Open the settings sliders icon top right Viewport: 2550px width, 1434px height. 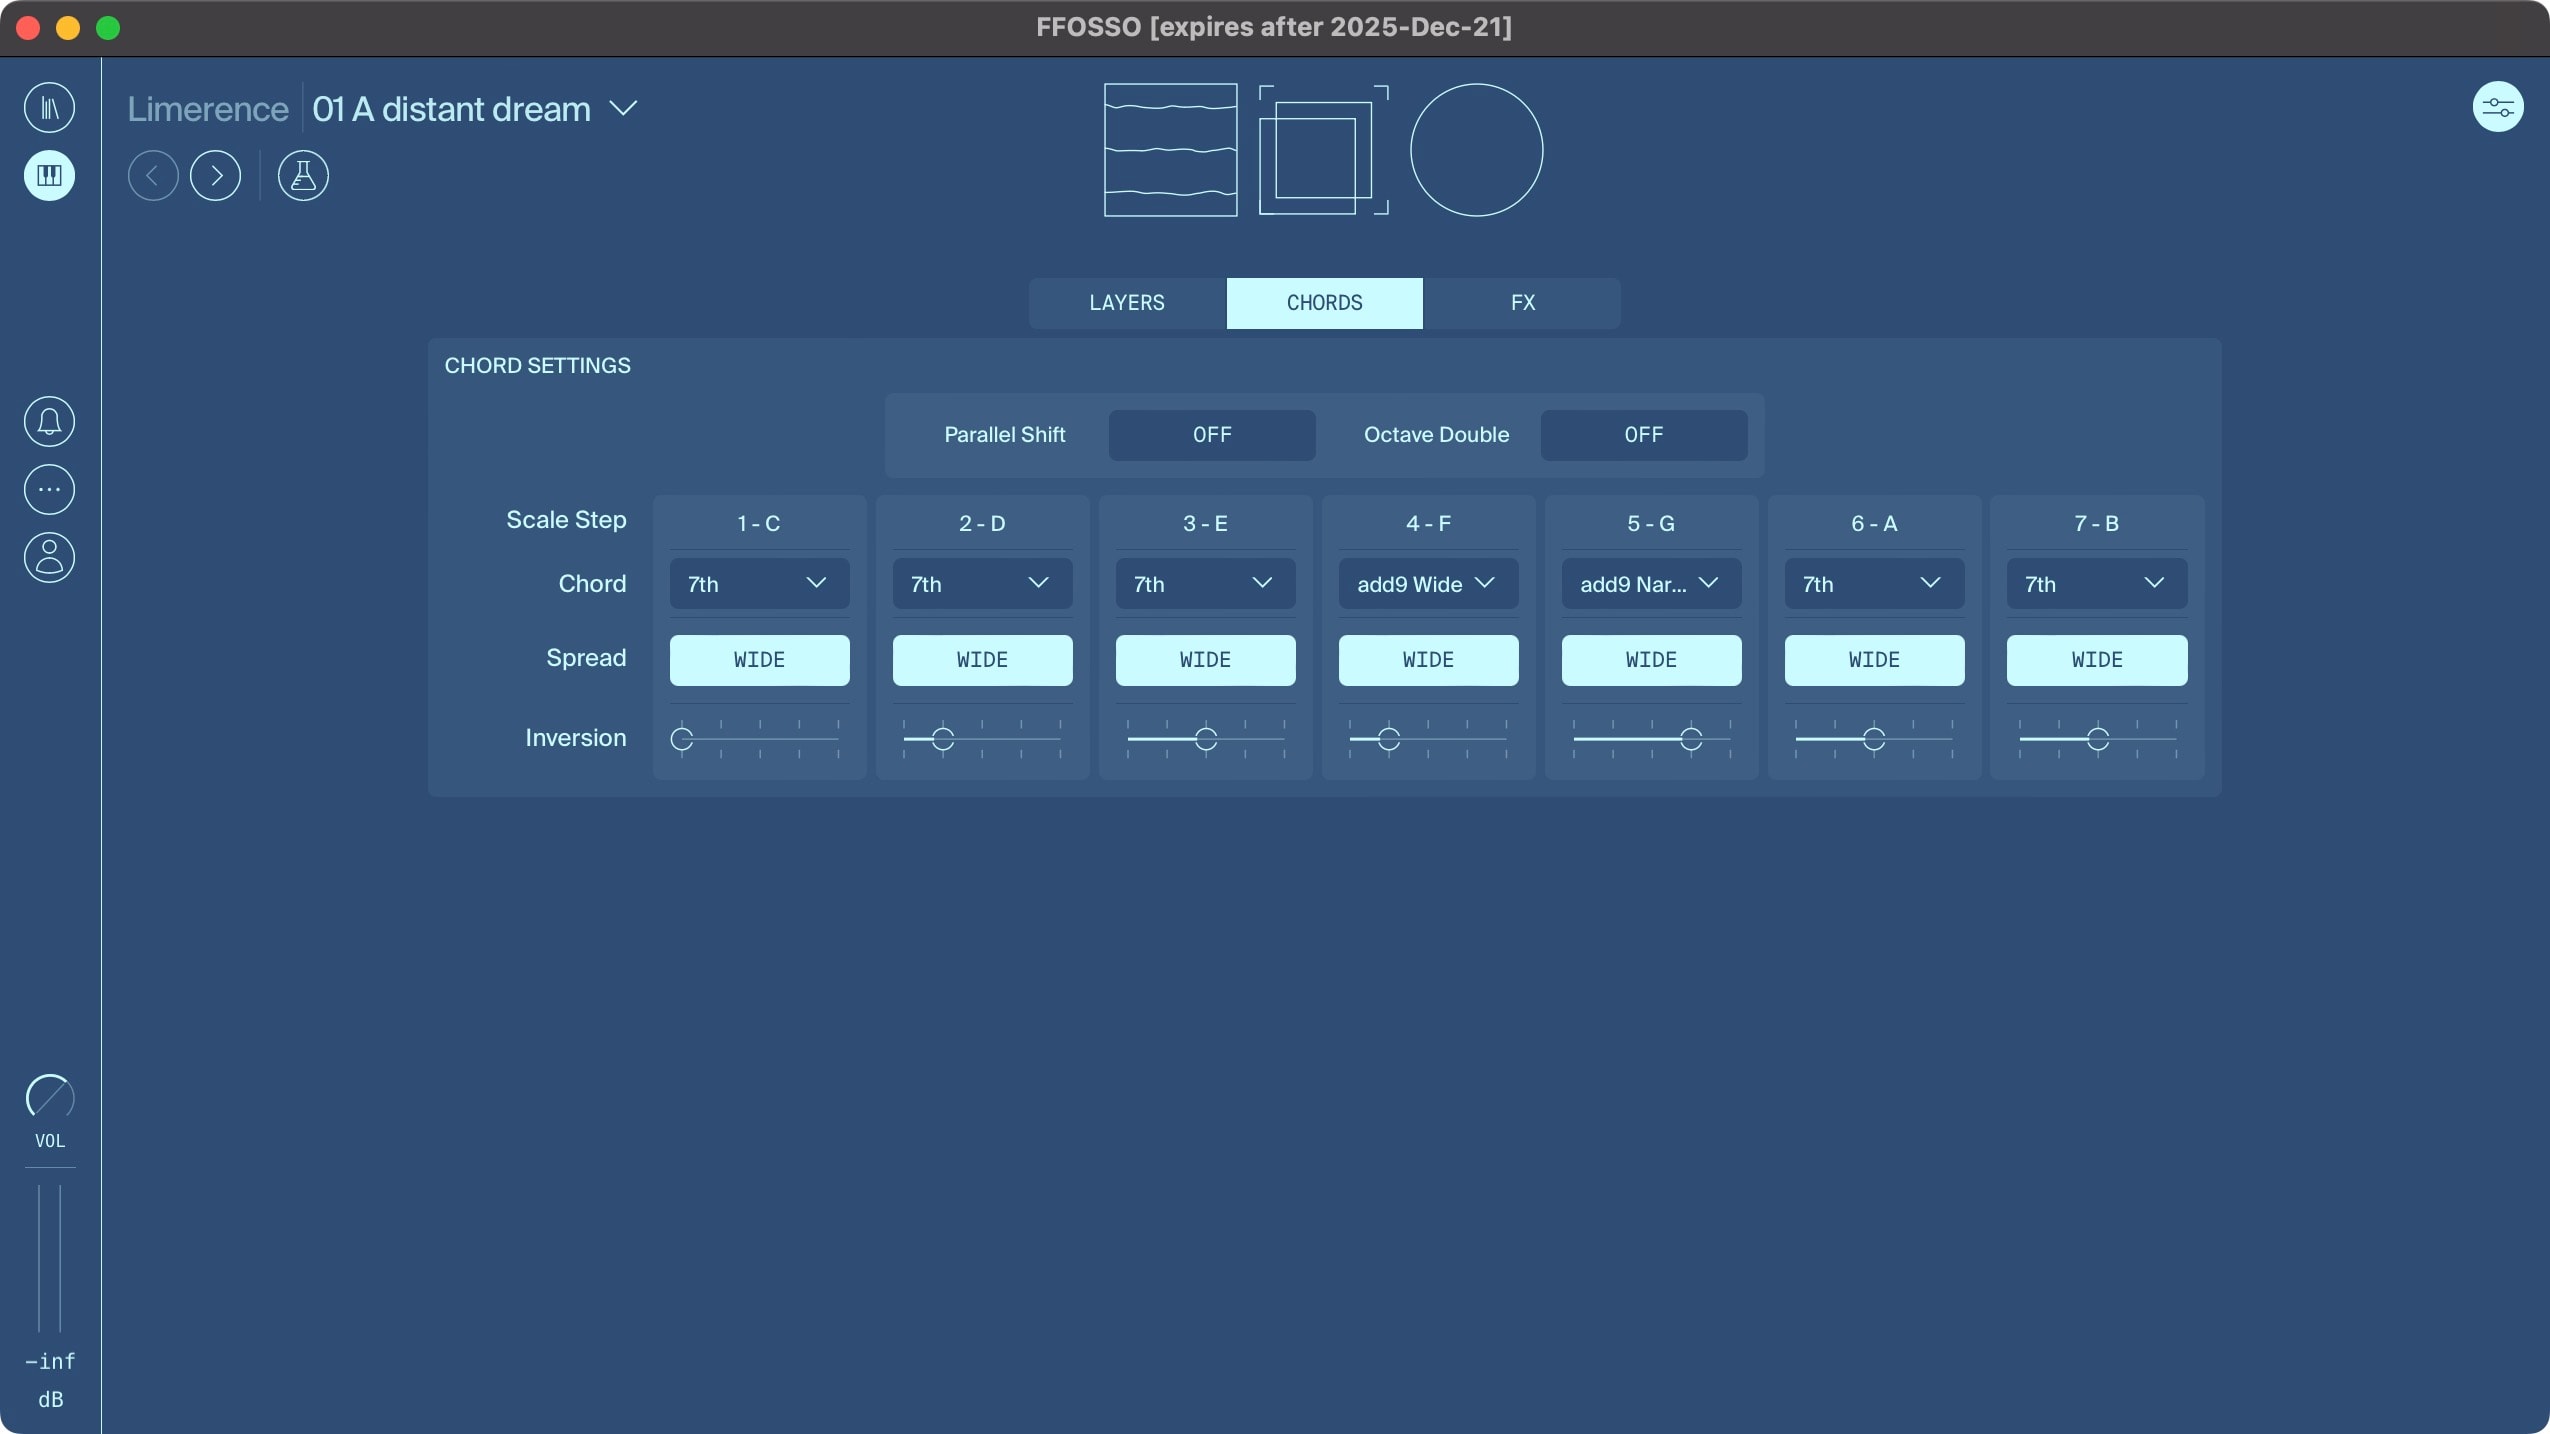pyautogui.click(x=2497, y=107)
